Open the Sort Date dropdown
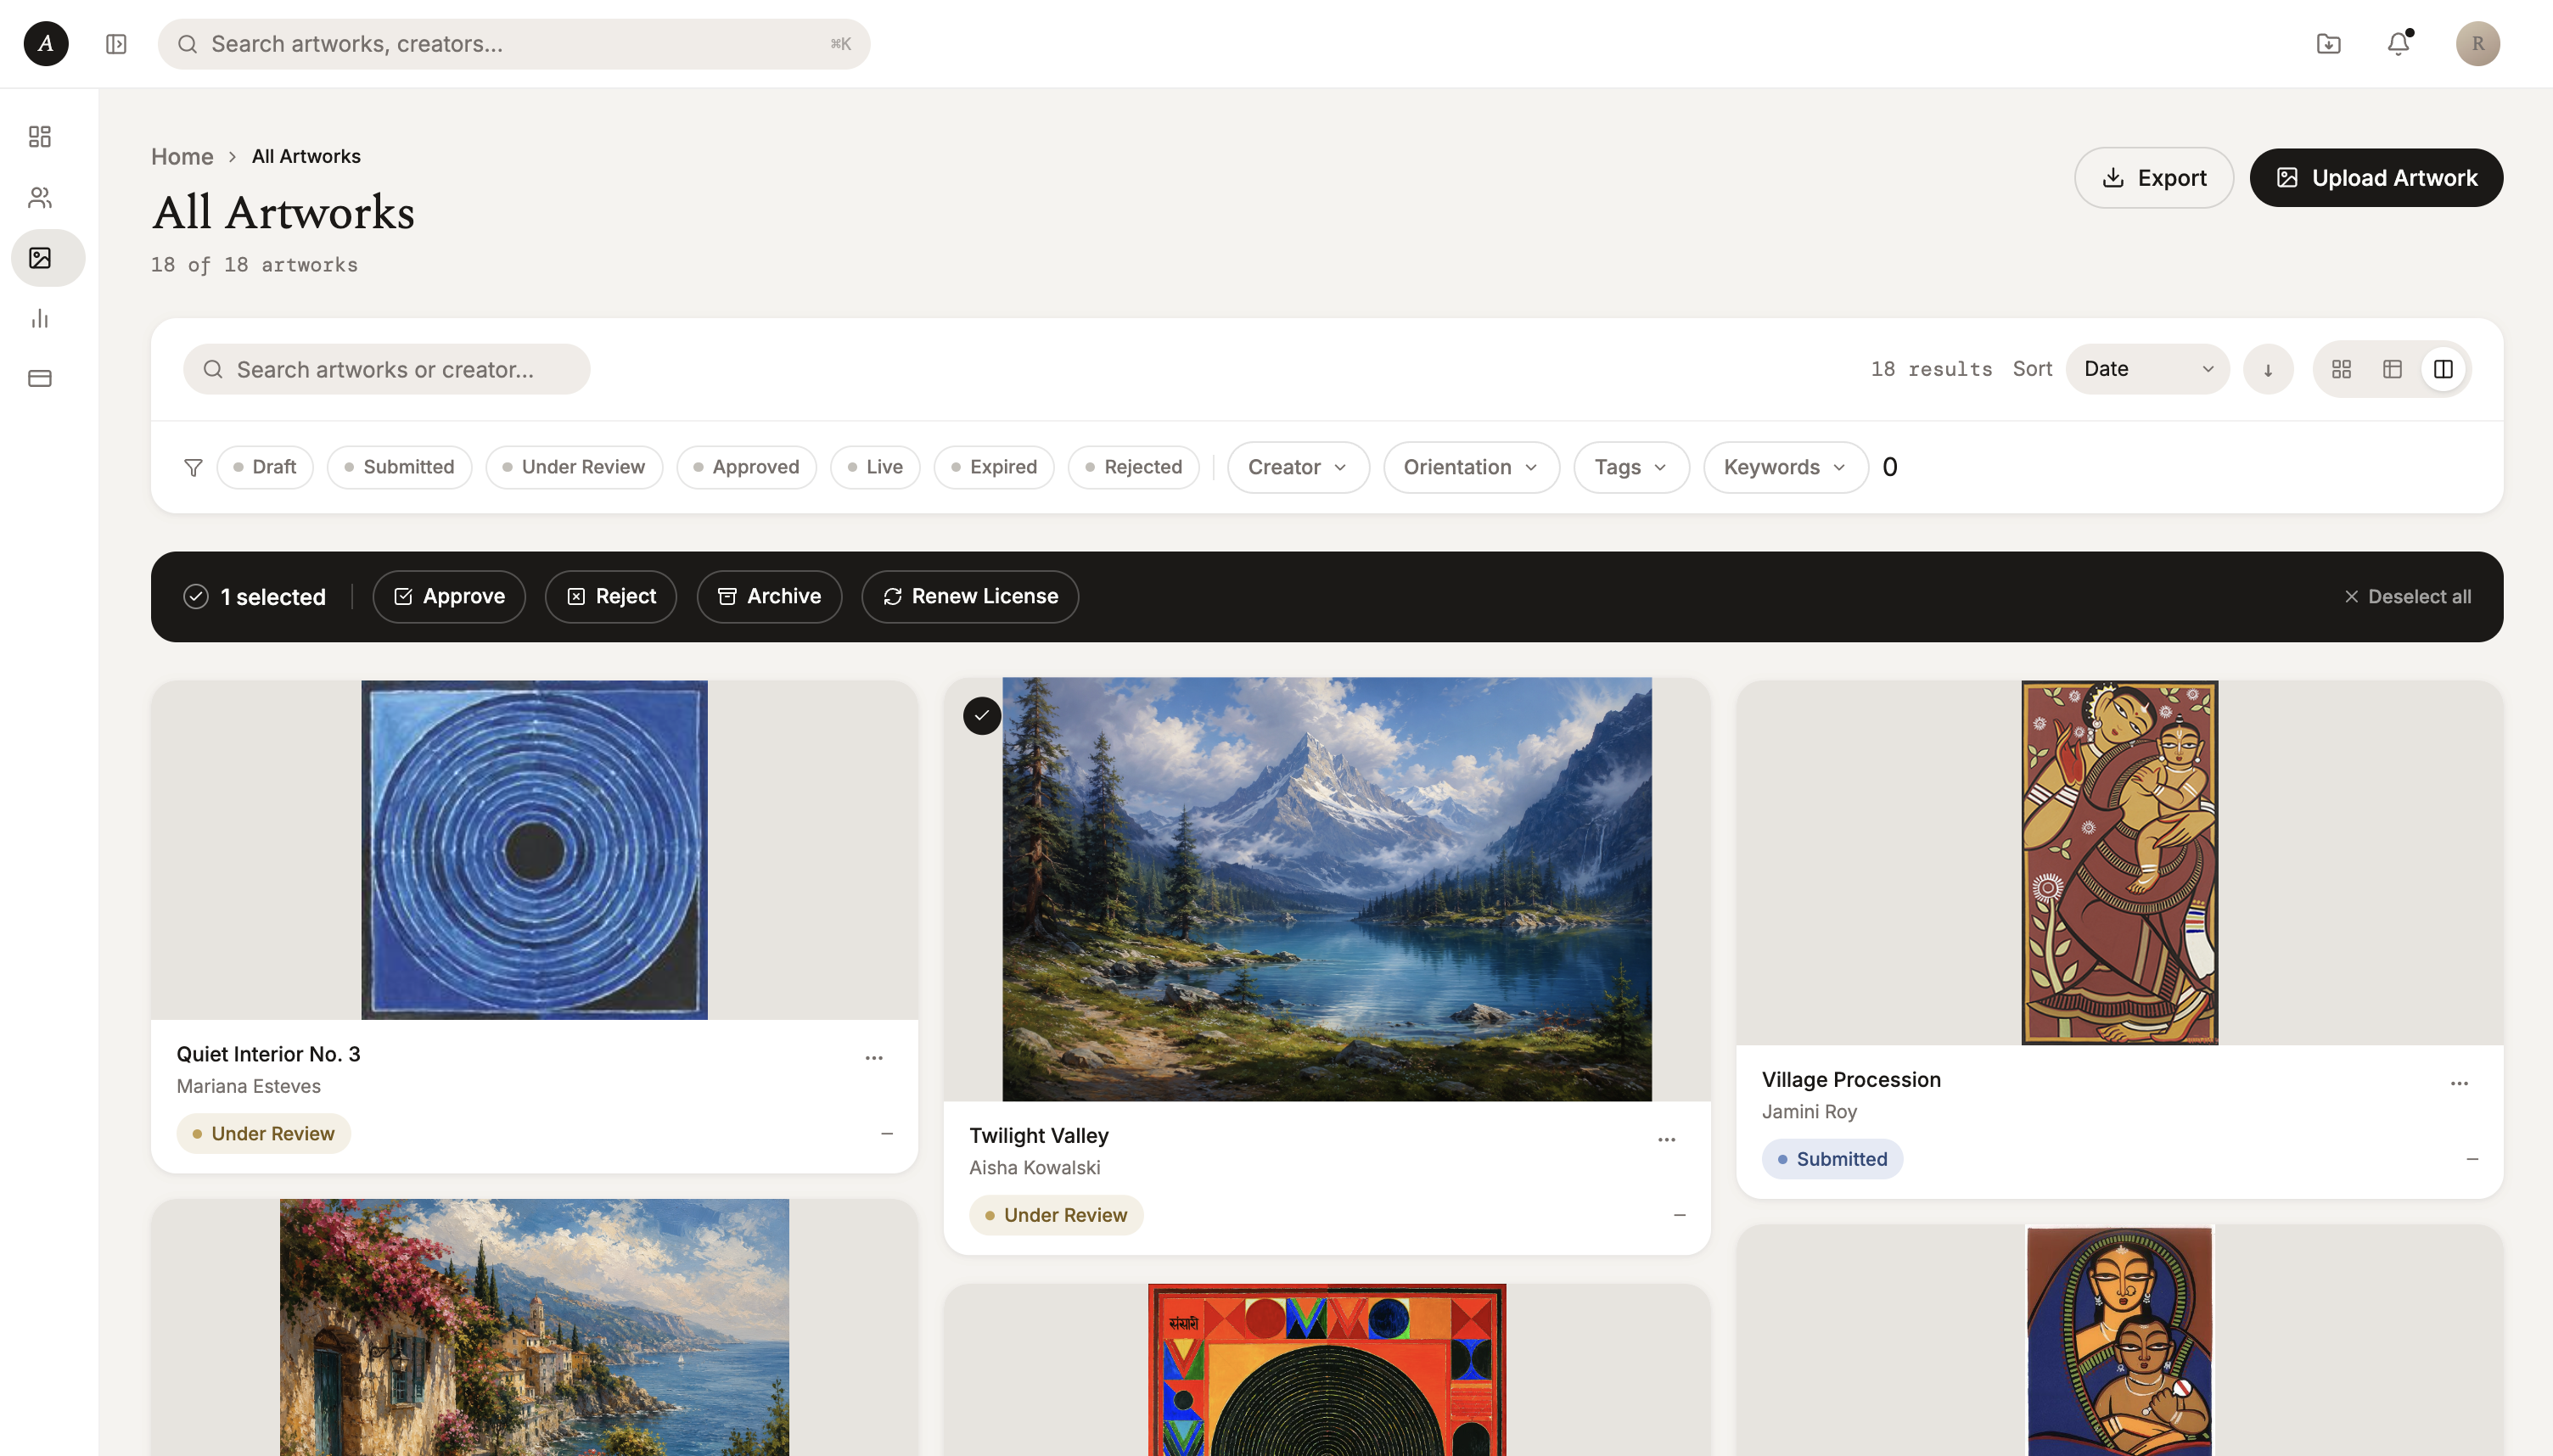 click(x=2147, y=369)
